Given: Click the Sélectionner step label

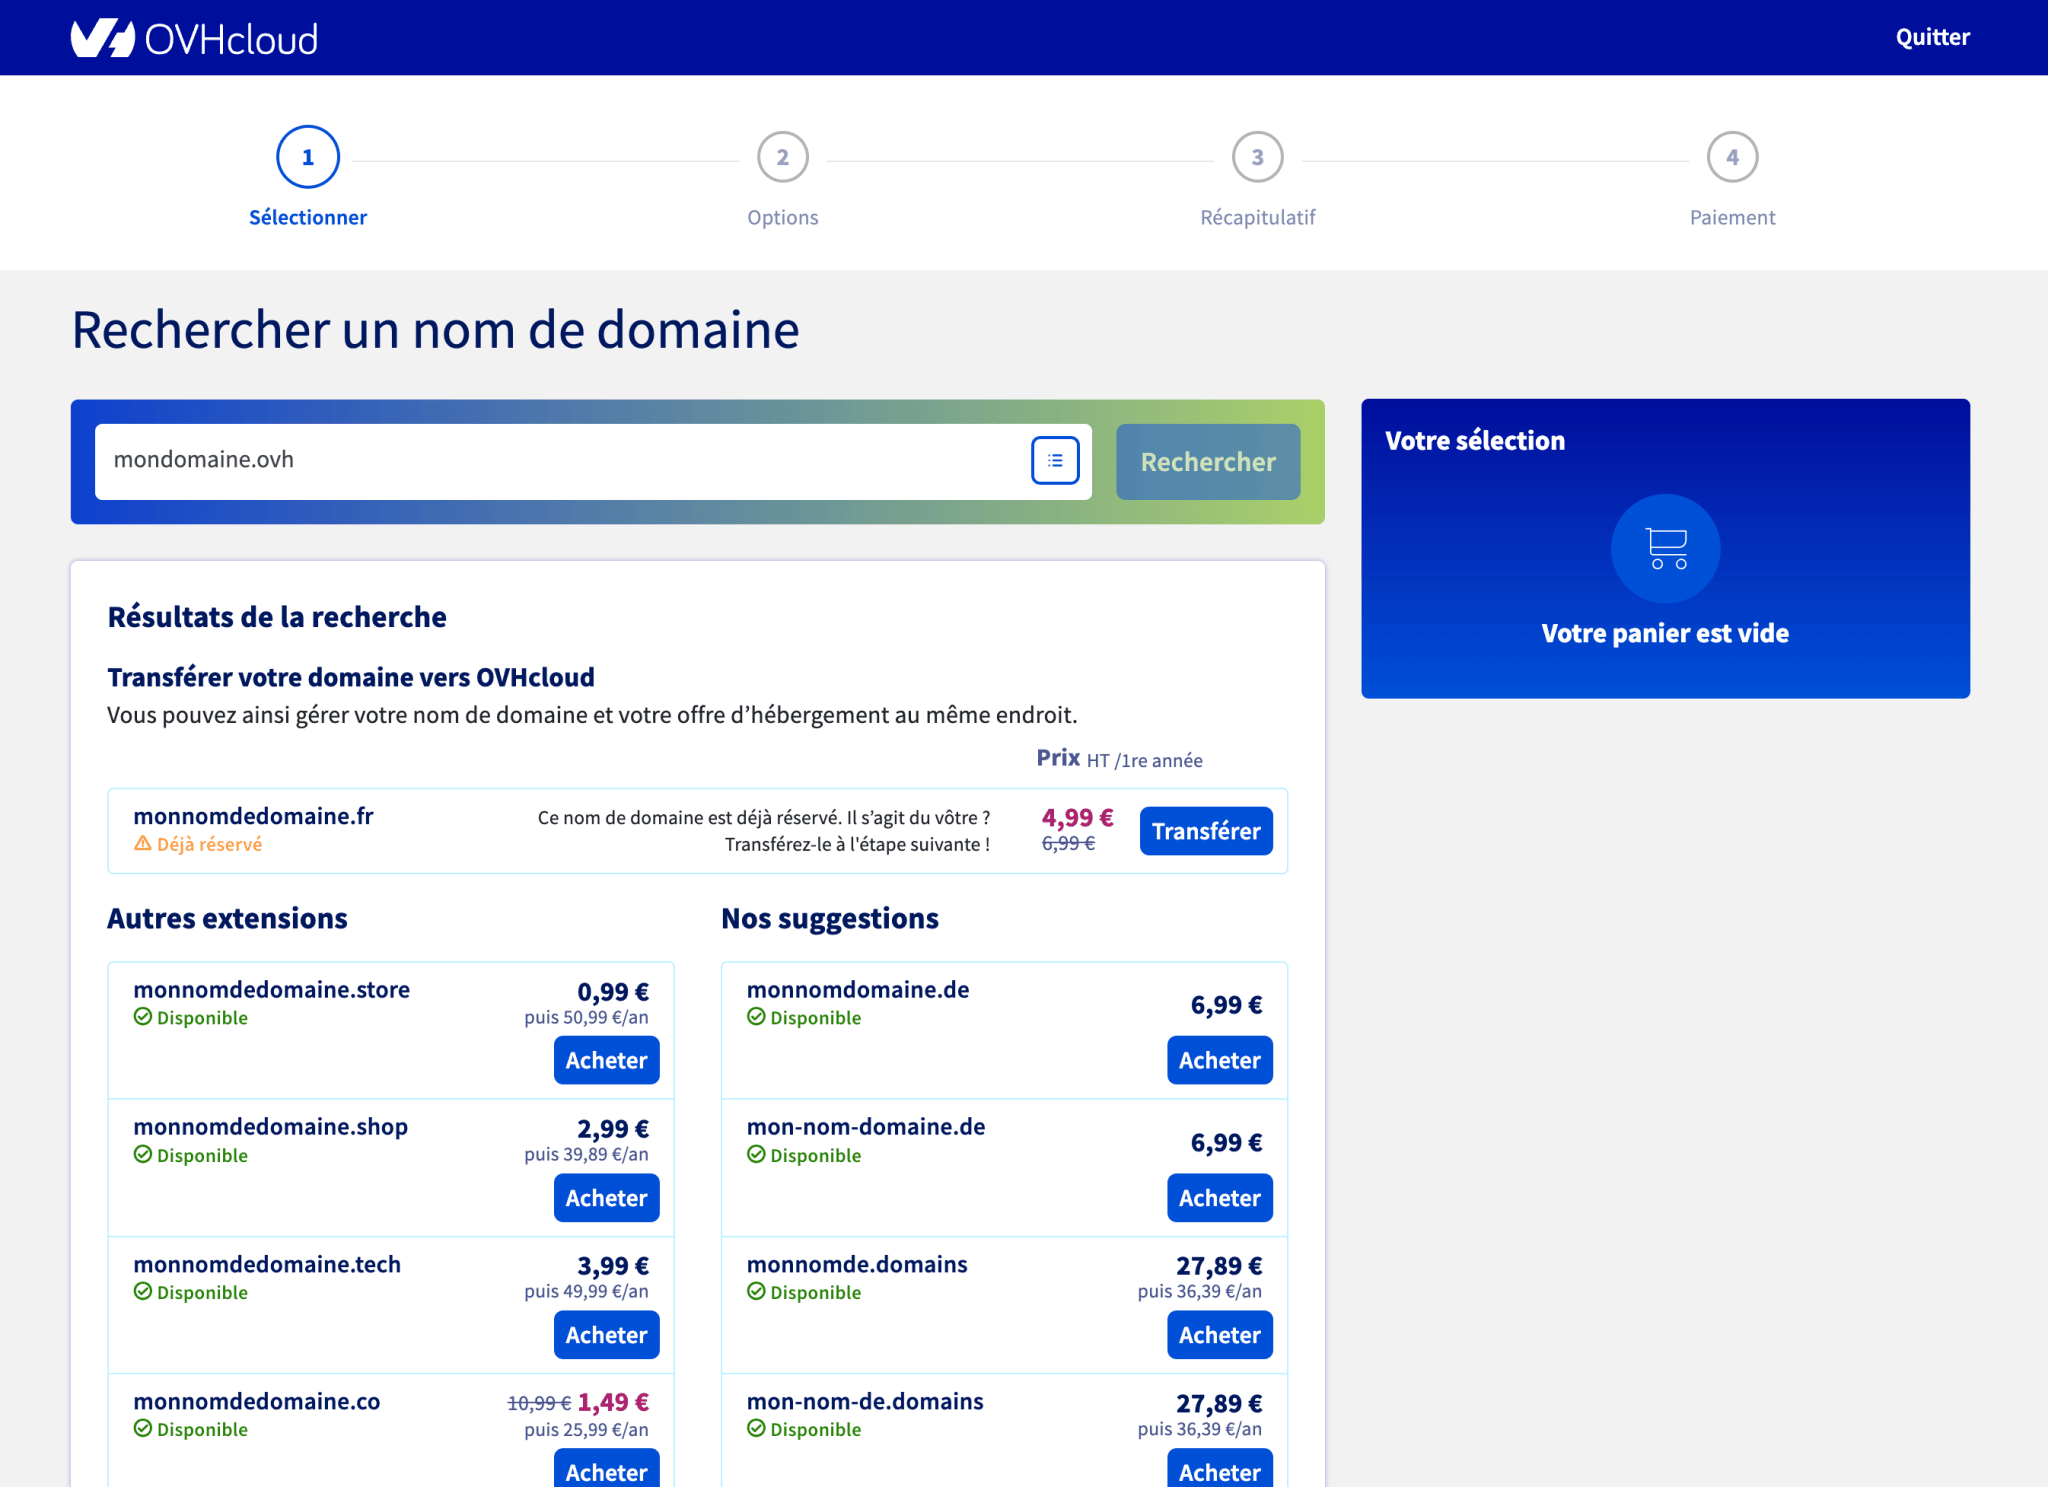Looking at the screenshot, I should pyautogui.click(x=308, y=217).
